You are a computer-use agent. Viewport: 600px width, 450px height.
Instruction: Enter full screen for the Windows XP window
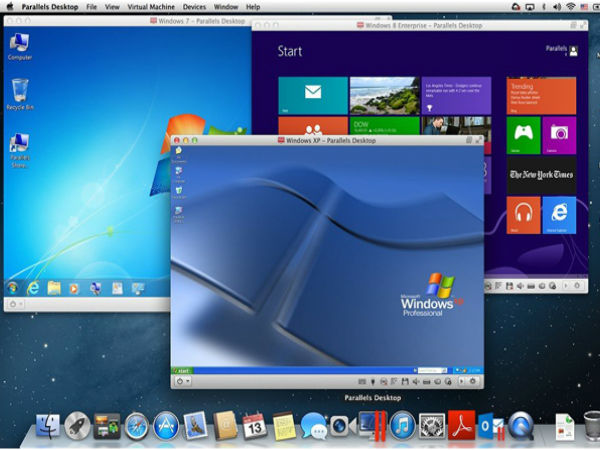tap(478, 140)
